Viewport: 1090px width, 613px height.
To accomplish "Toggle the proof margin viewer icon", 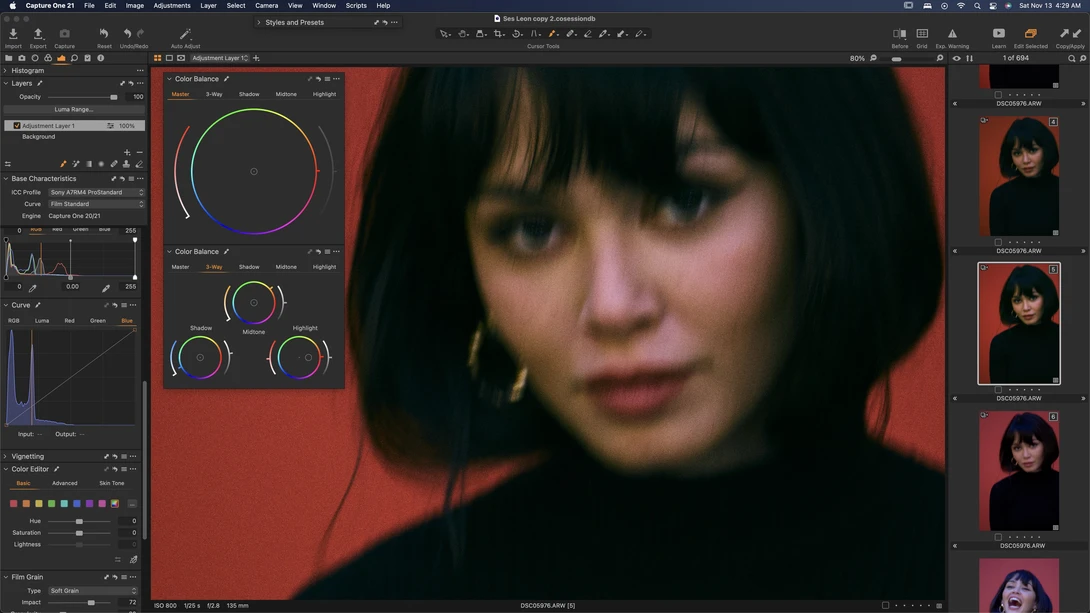I will 181,58.
